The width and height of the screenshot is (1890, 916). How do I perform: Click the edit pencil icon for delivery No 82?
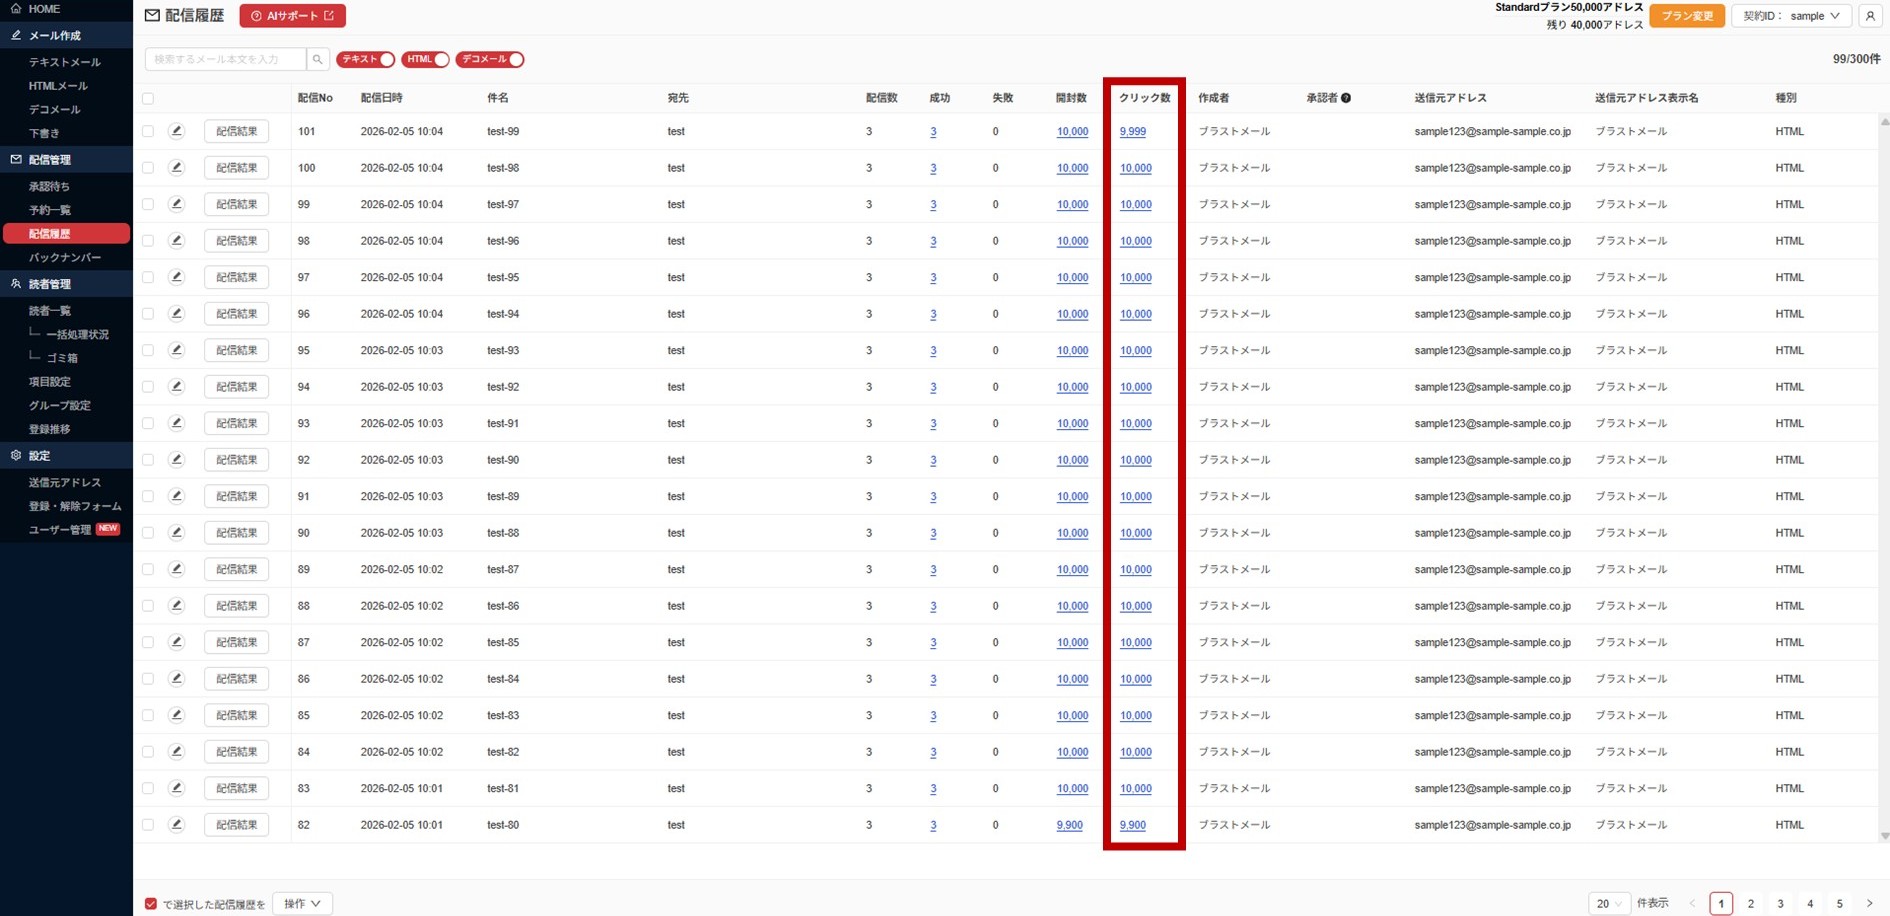tap(177, 825)
